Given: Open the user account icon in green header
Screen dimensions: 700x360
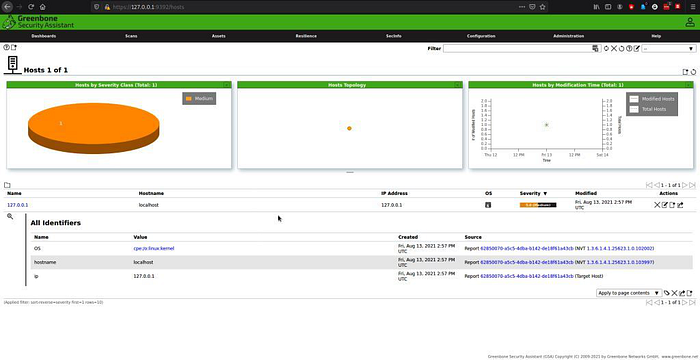Looking at the screenshot, I should tap(690, 22).
